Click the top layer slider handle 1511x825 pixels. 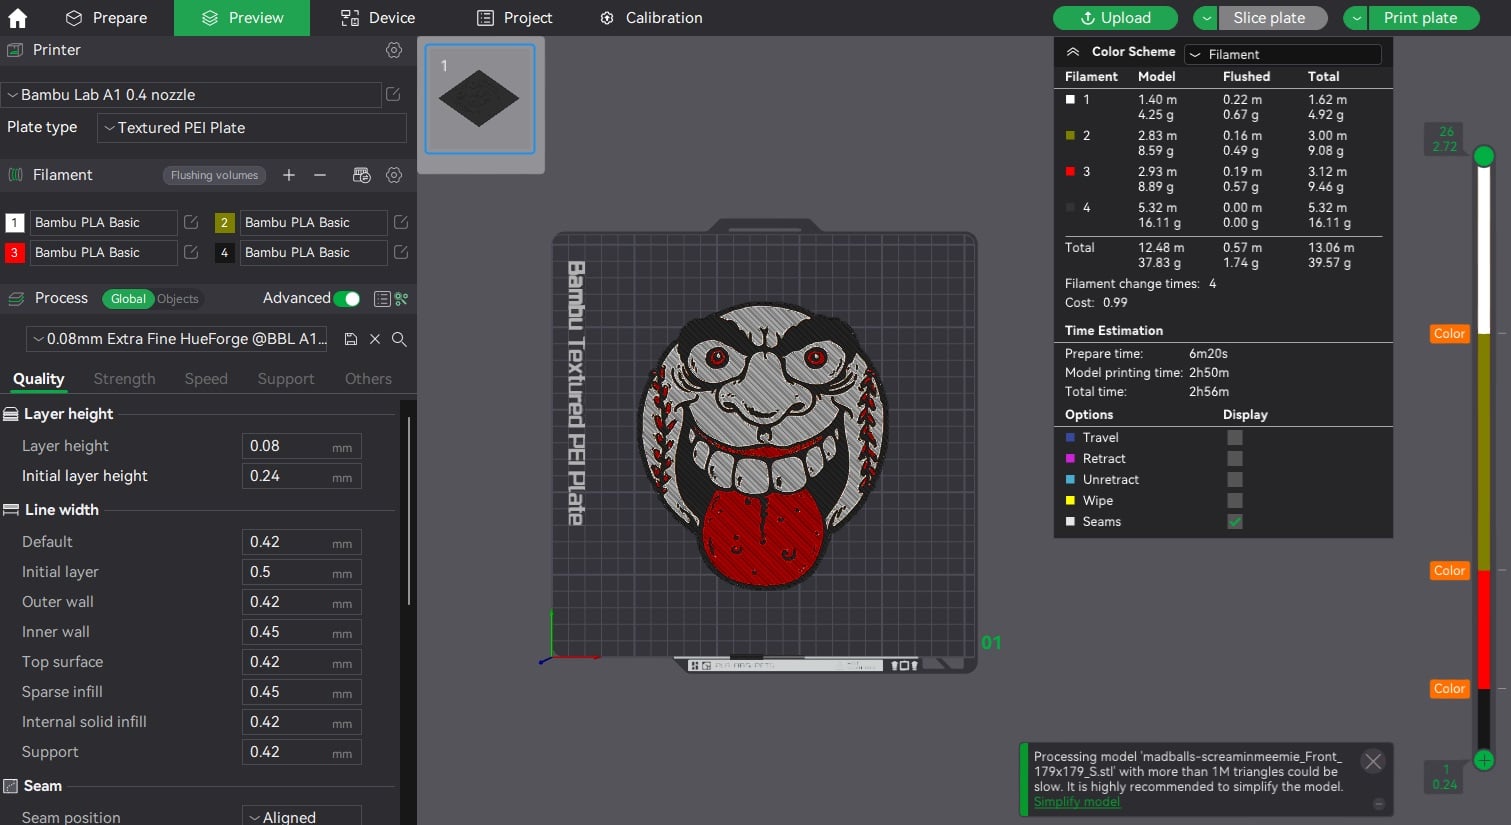1484,156
